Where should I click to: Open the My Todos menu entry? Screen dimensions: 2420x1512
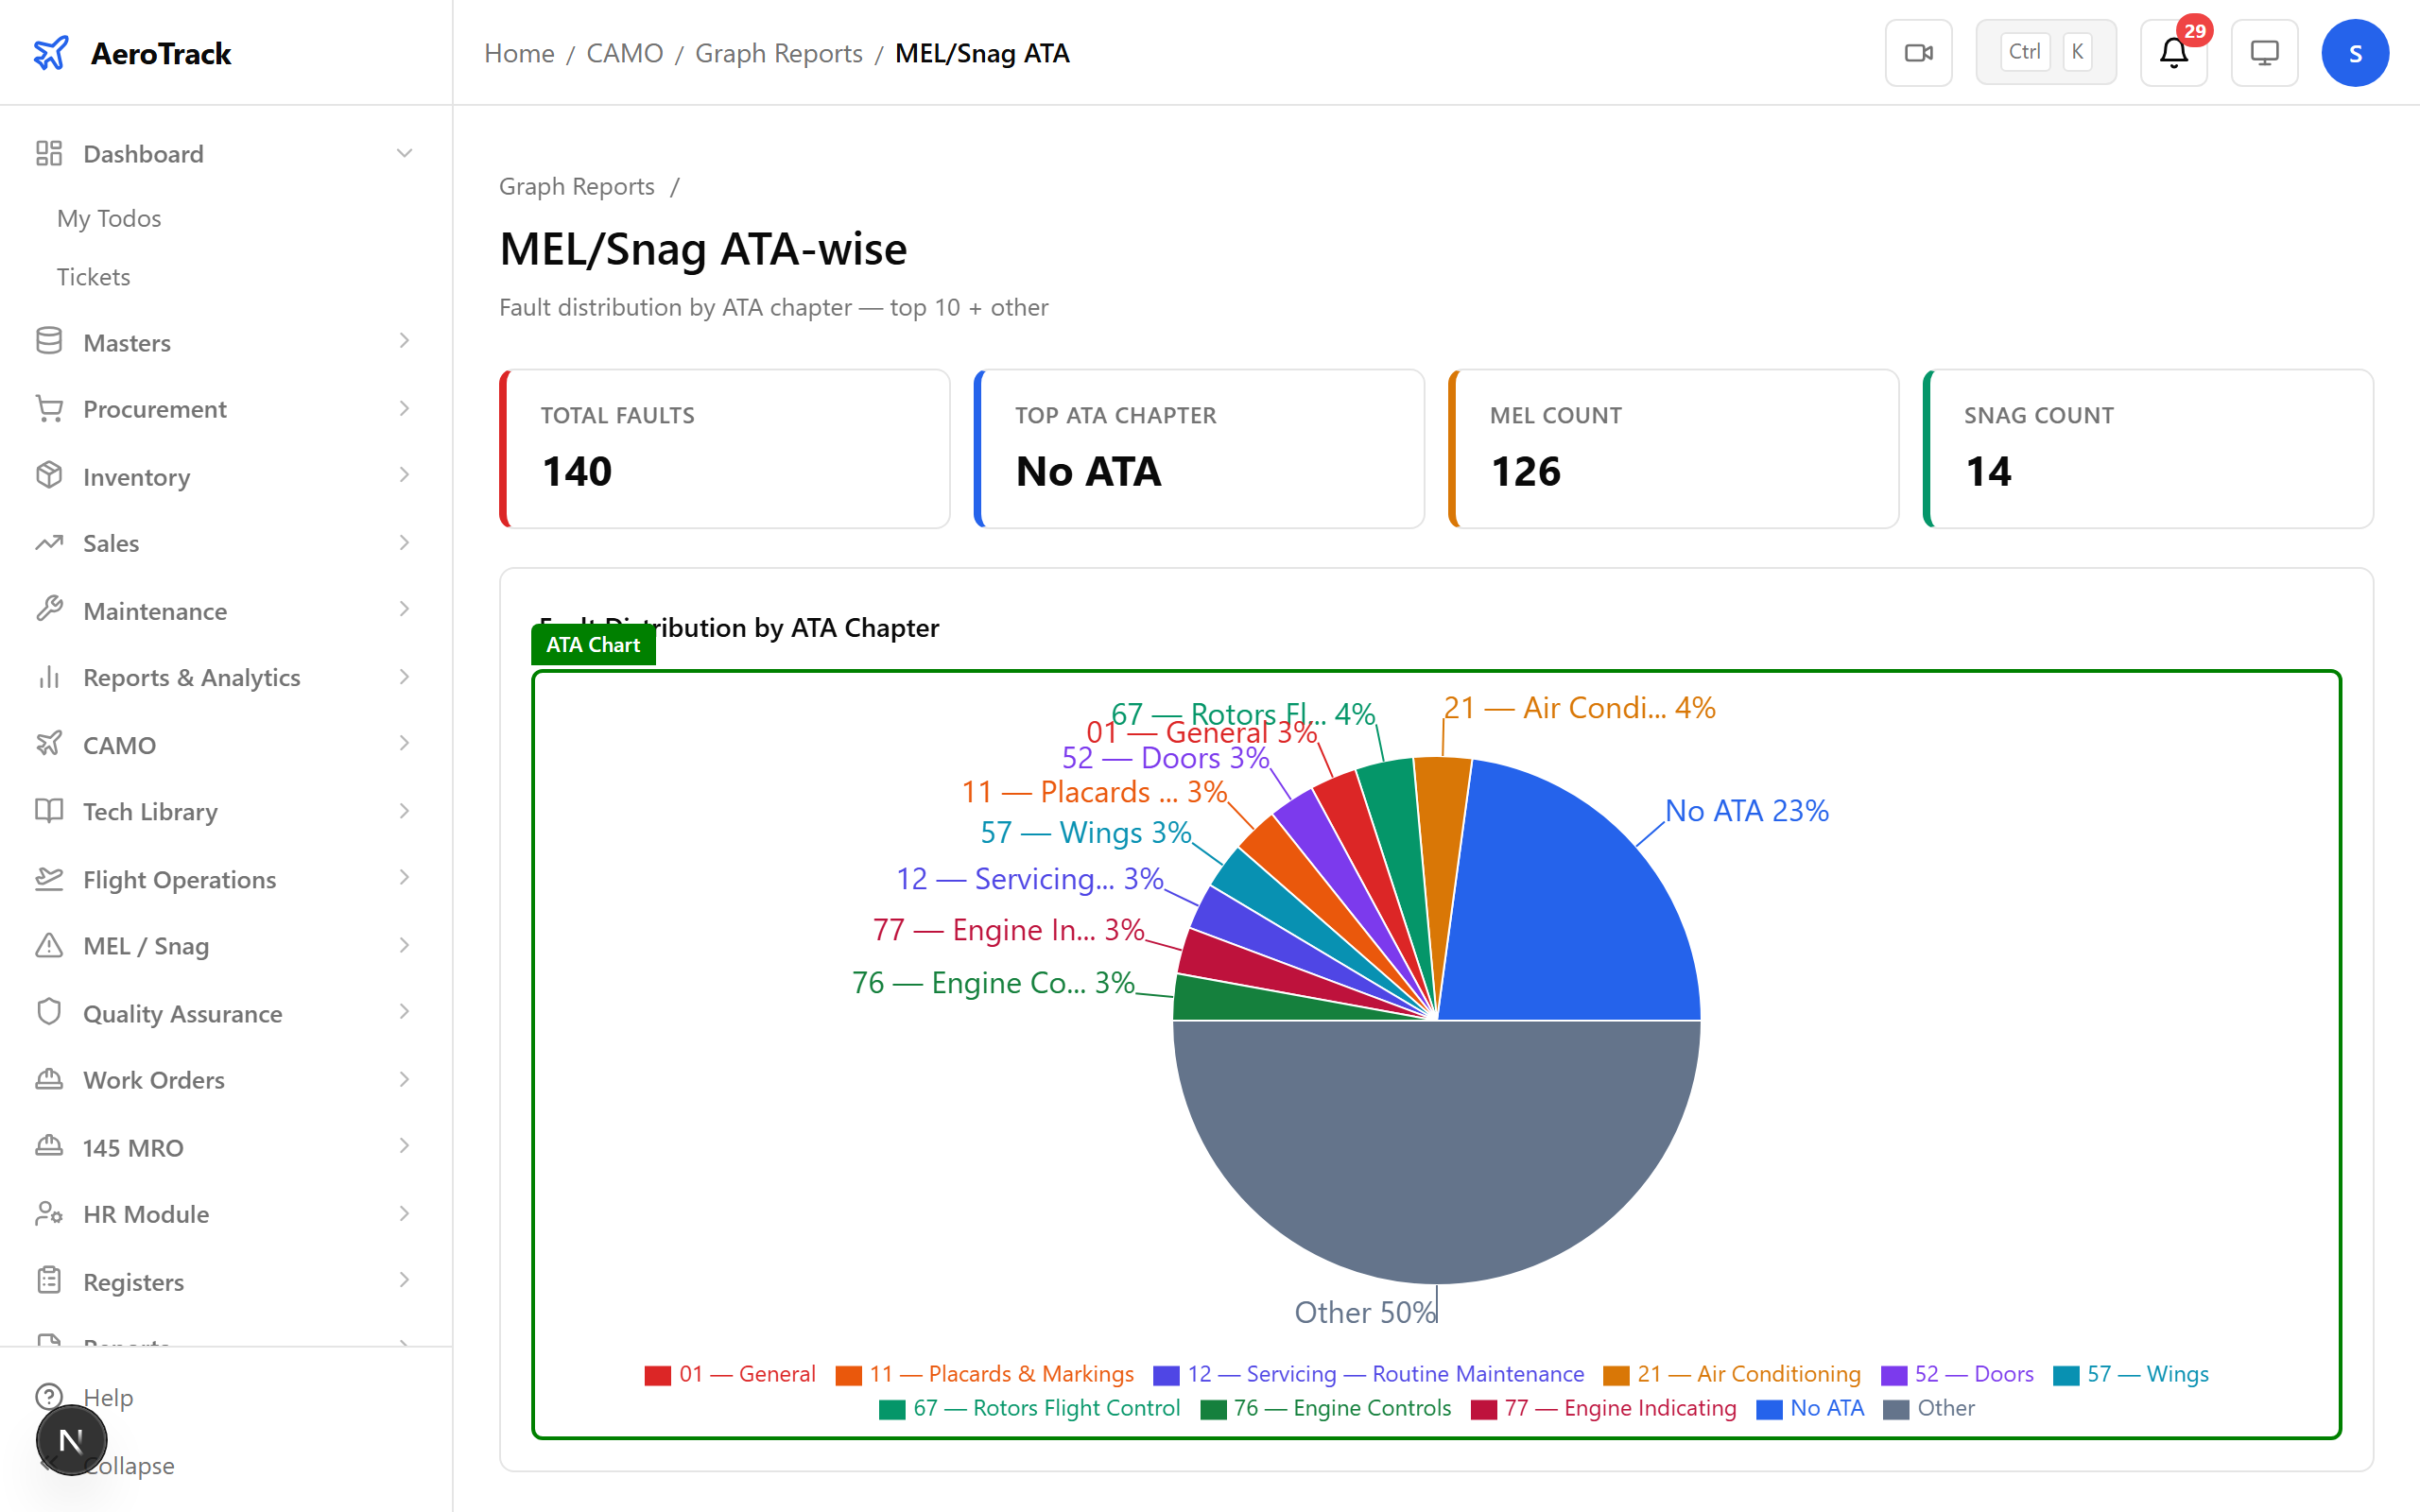[108, 218]
